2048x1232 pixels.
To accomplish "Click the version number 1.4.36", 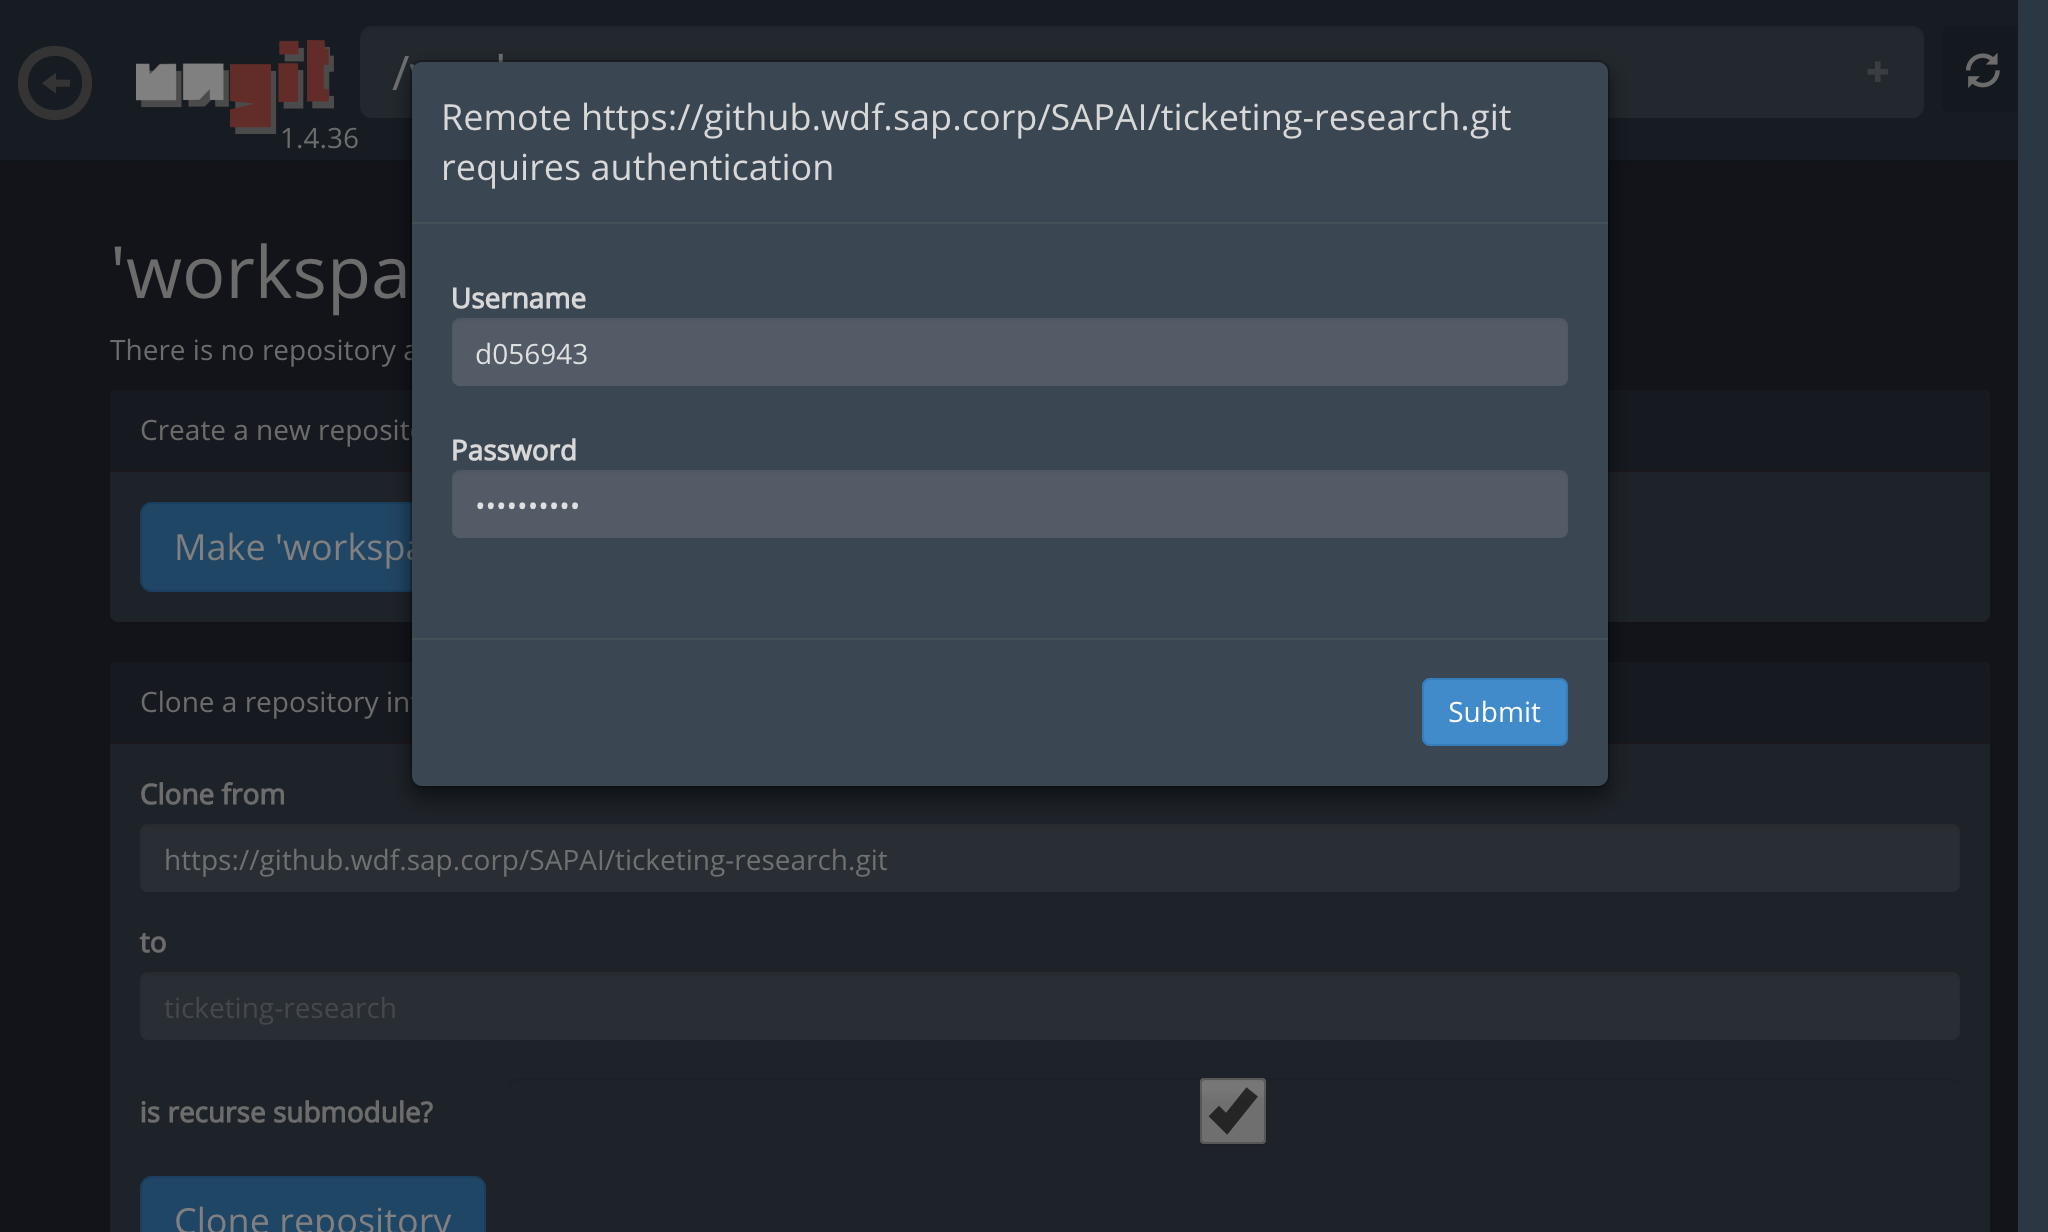I will click(319, 139).
